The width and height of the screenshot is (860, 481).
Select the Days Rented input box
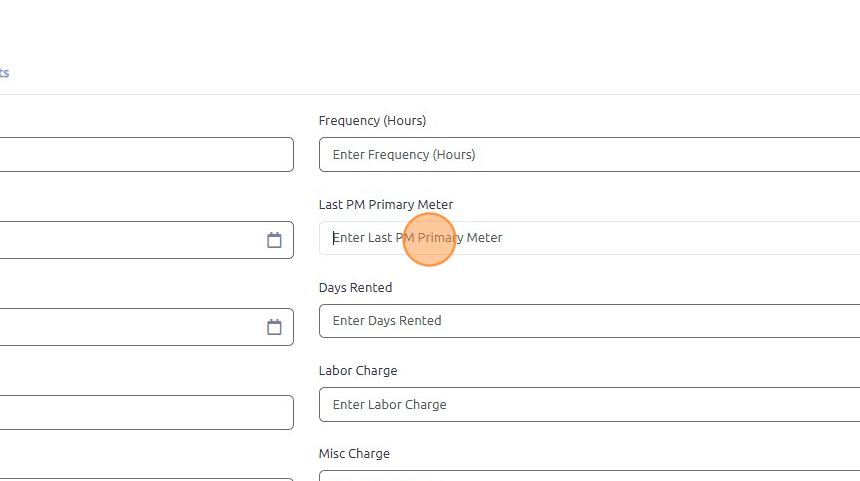[590, 321]
